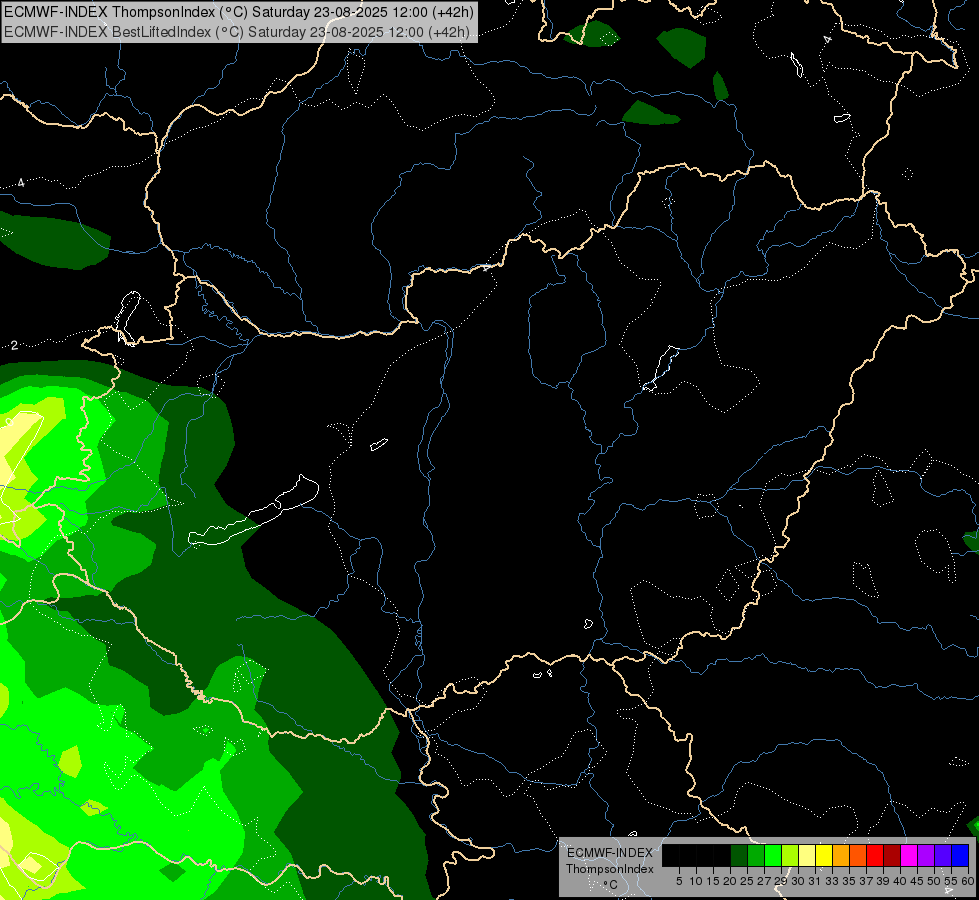Click the blue 55-60 legend swatch
This screenshot has width=979, height=900.
pyautogui.click(x=960, y=855)
